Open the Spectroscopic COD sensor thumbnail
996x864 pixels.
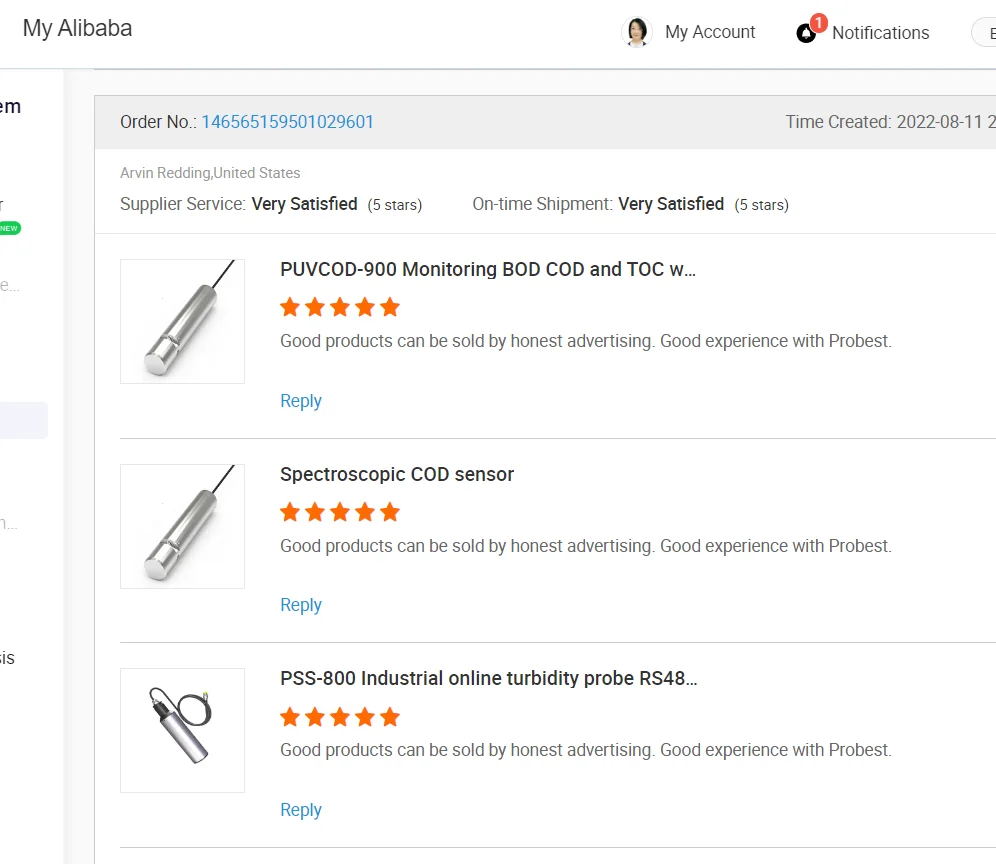182,526
